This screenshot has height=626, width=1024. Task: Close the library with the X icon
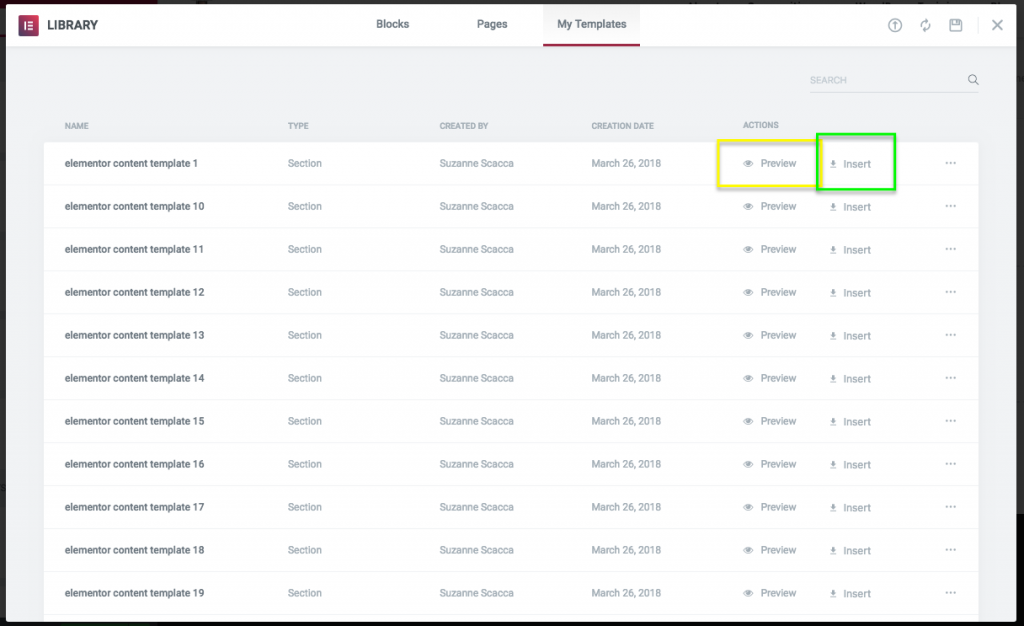[x=997, y=25]
